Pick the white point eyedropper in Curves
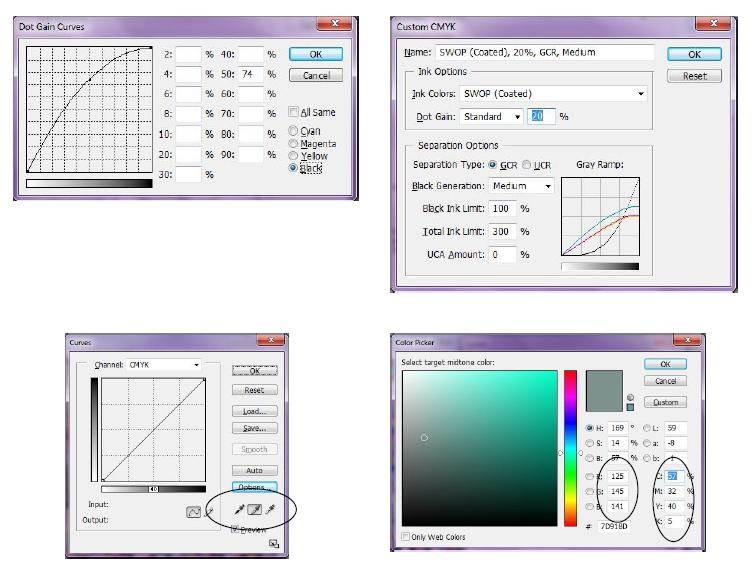The width and height of the screenshot is (753, 577). click(x=270, y=509)
